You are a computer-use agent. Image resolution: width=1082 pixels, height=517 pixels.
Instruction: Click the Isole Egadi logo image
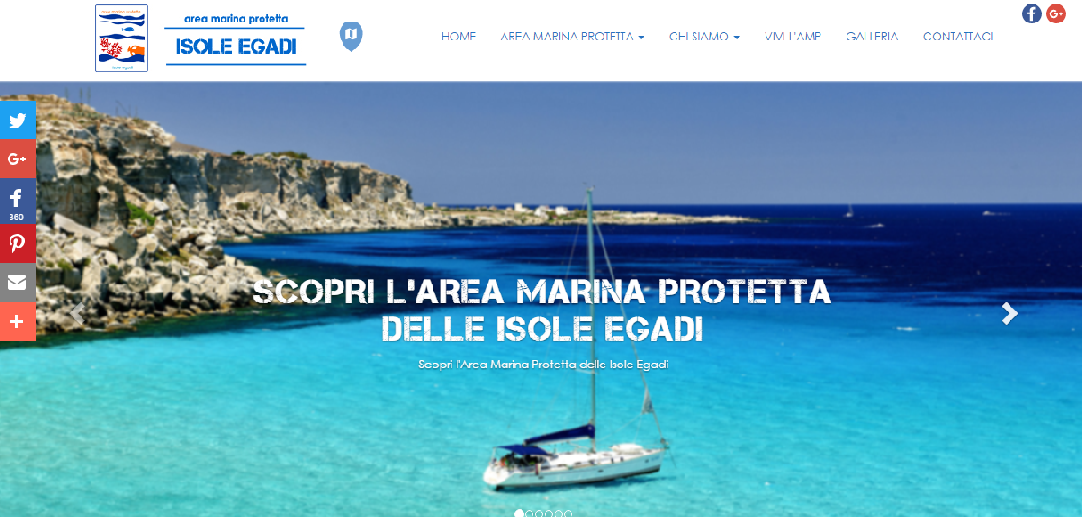[x=201, y=38]
